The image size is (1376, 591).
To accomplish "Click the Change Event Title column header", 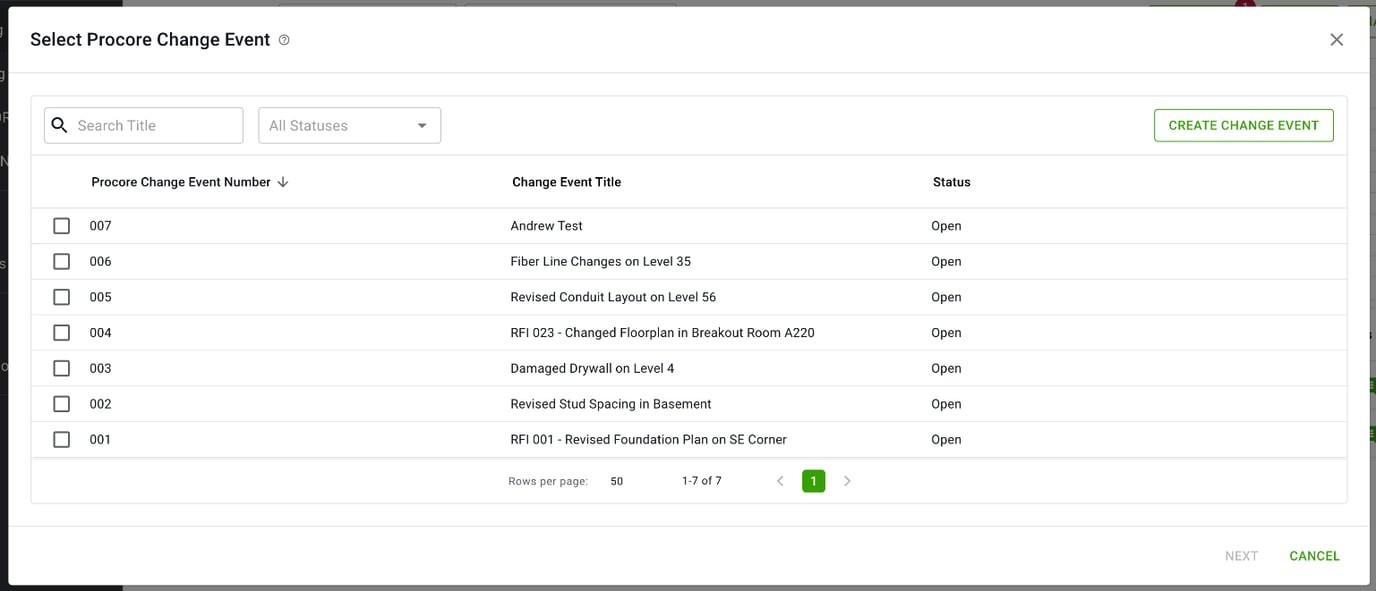I will pyautogui.click(x=566, y=182).
